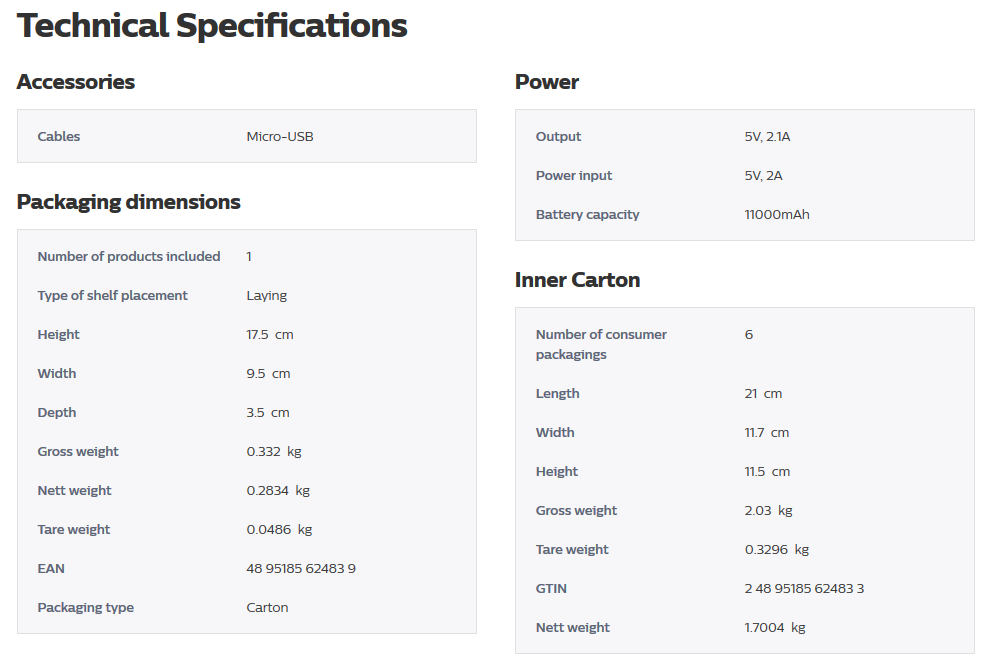Screen dimensions: 990x664
Task: Select the EAN number 48 95185 62483 9
Action: 301,569
